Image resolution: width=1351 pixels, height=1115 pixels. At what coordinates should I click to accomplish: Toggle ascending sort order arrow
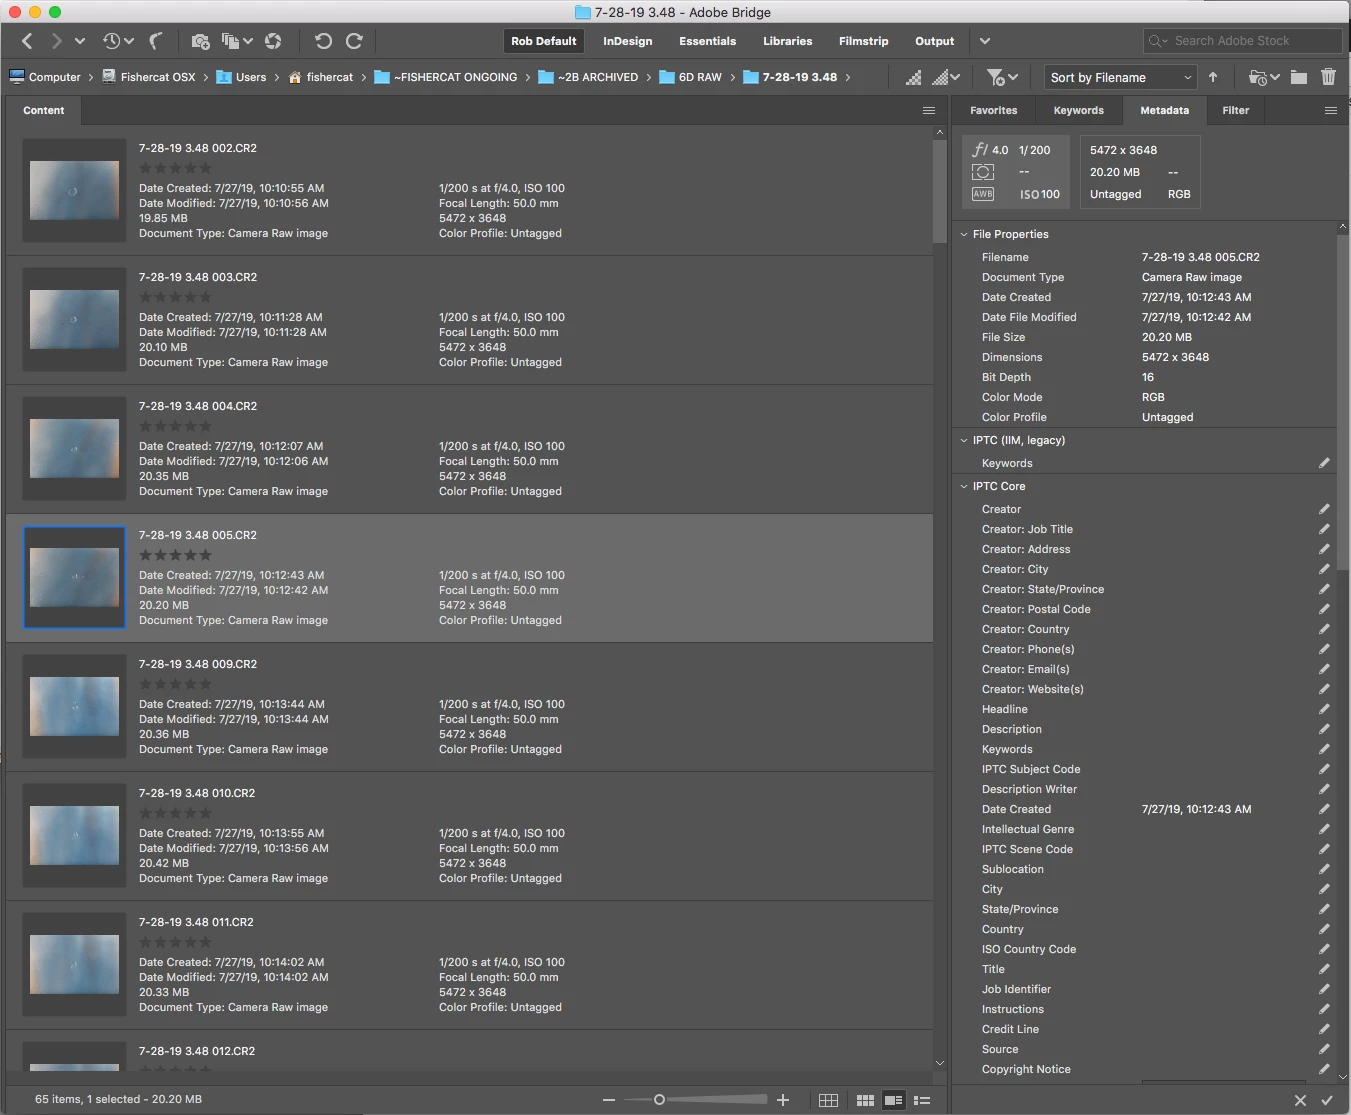[x=1213, y=77]
